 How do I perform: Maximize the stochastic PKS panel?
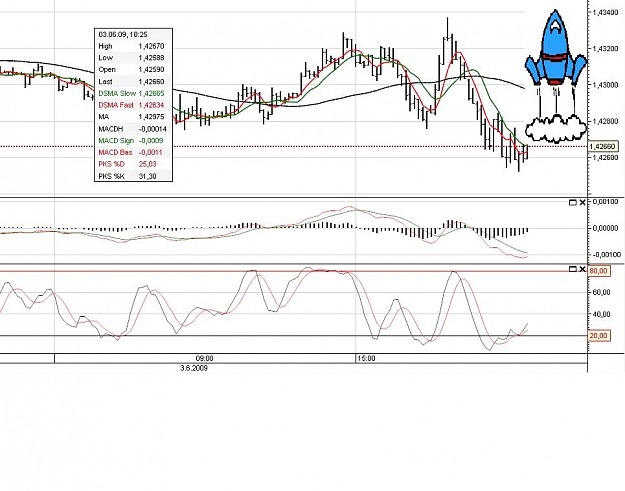click(573, 269)
